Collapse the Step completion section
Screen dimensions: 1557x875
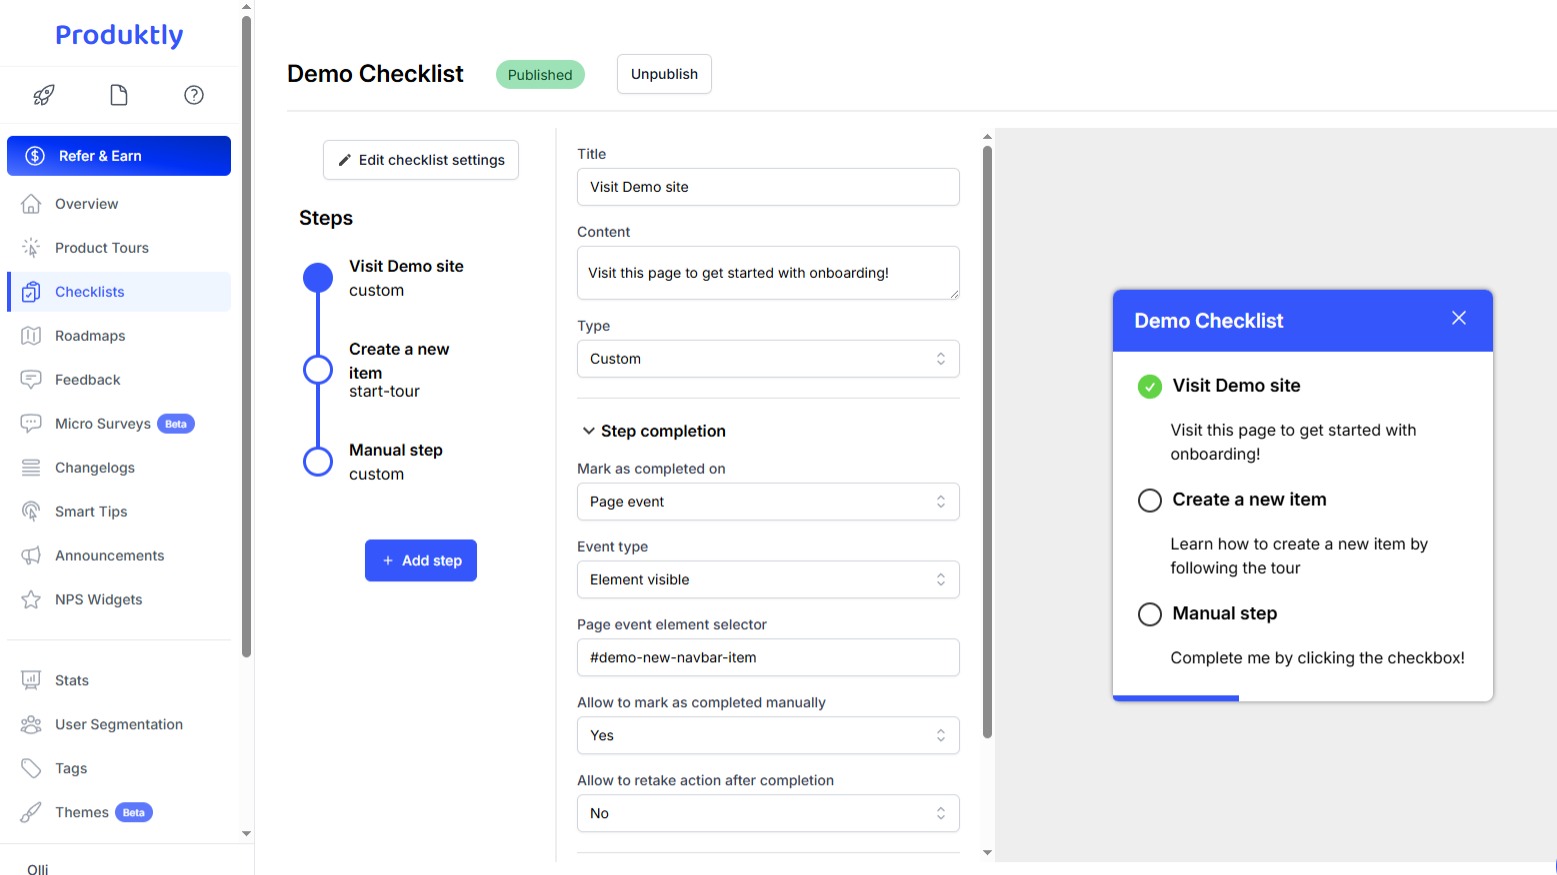(x=589, y=431)
